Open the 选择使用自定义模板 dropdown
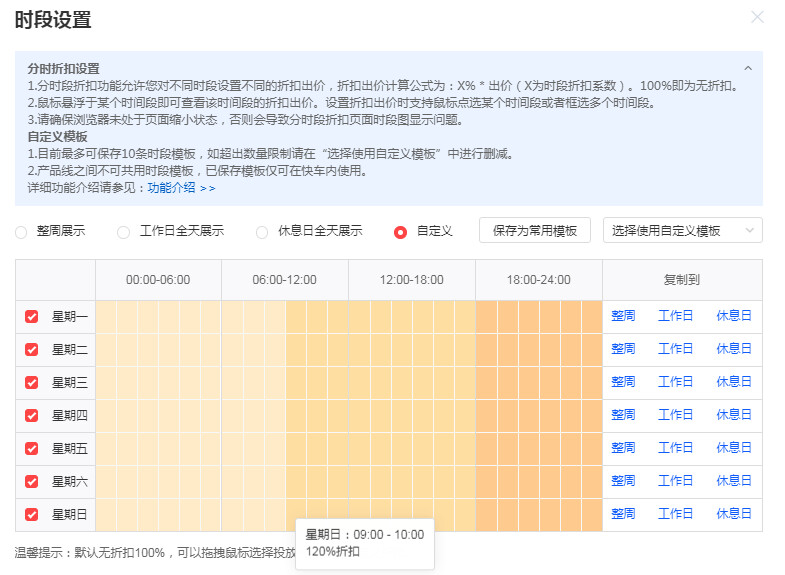Viewport: 785px width, 575px height. coord(682,230)
